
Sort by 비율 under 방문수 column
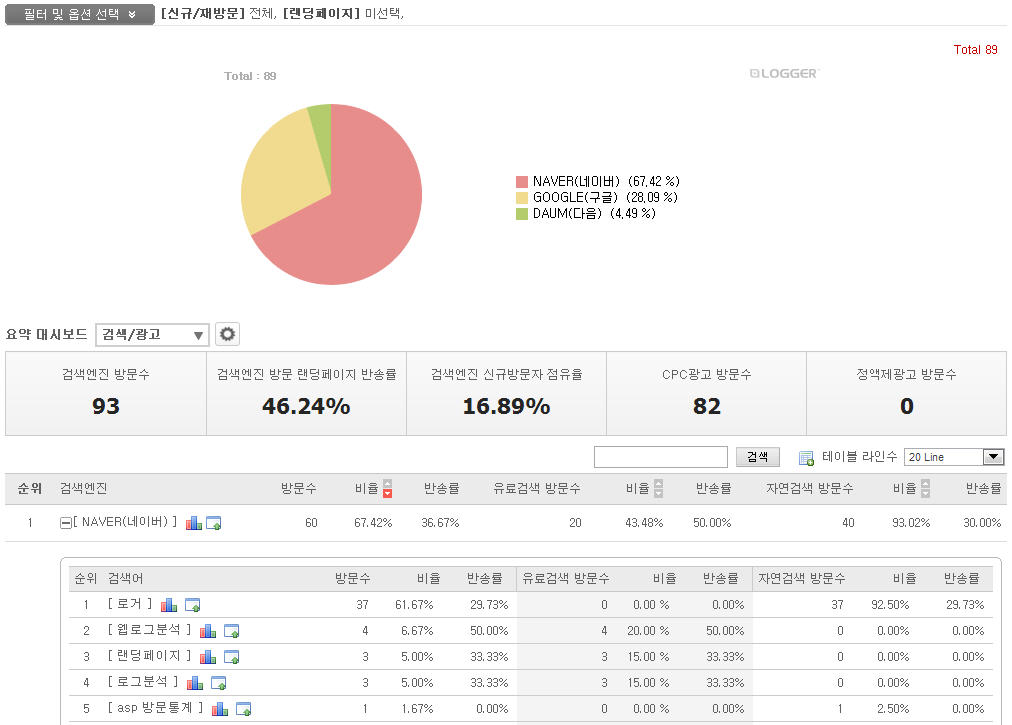point(388,489)
